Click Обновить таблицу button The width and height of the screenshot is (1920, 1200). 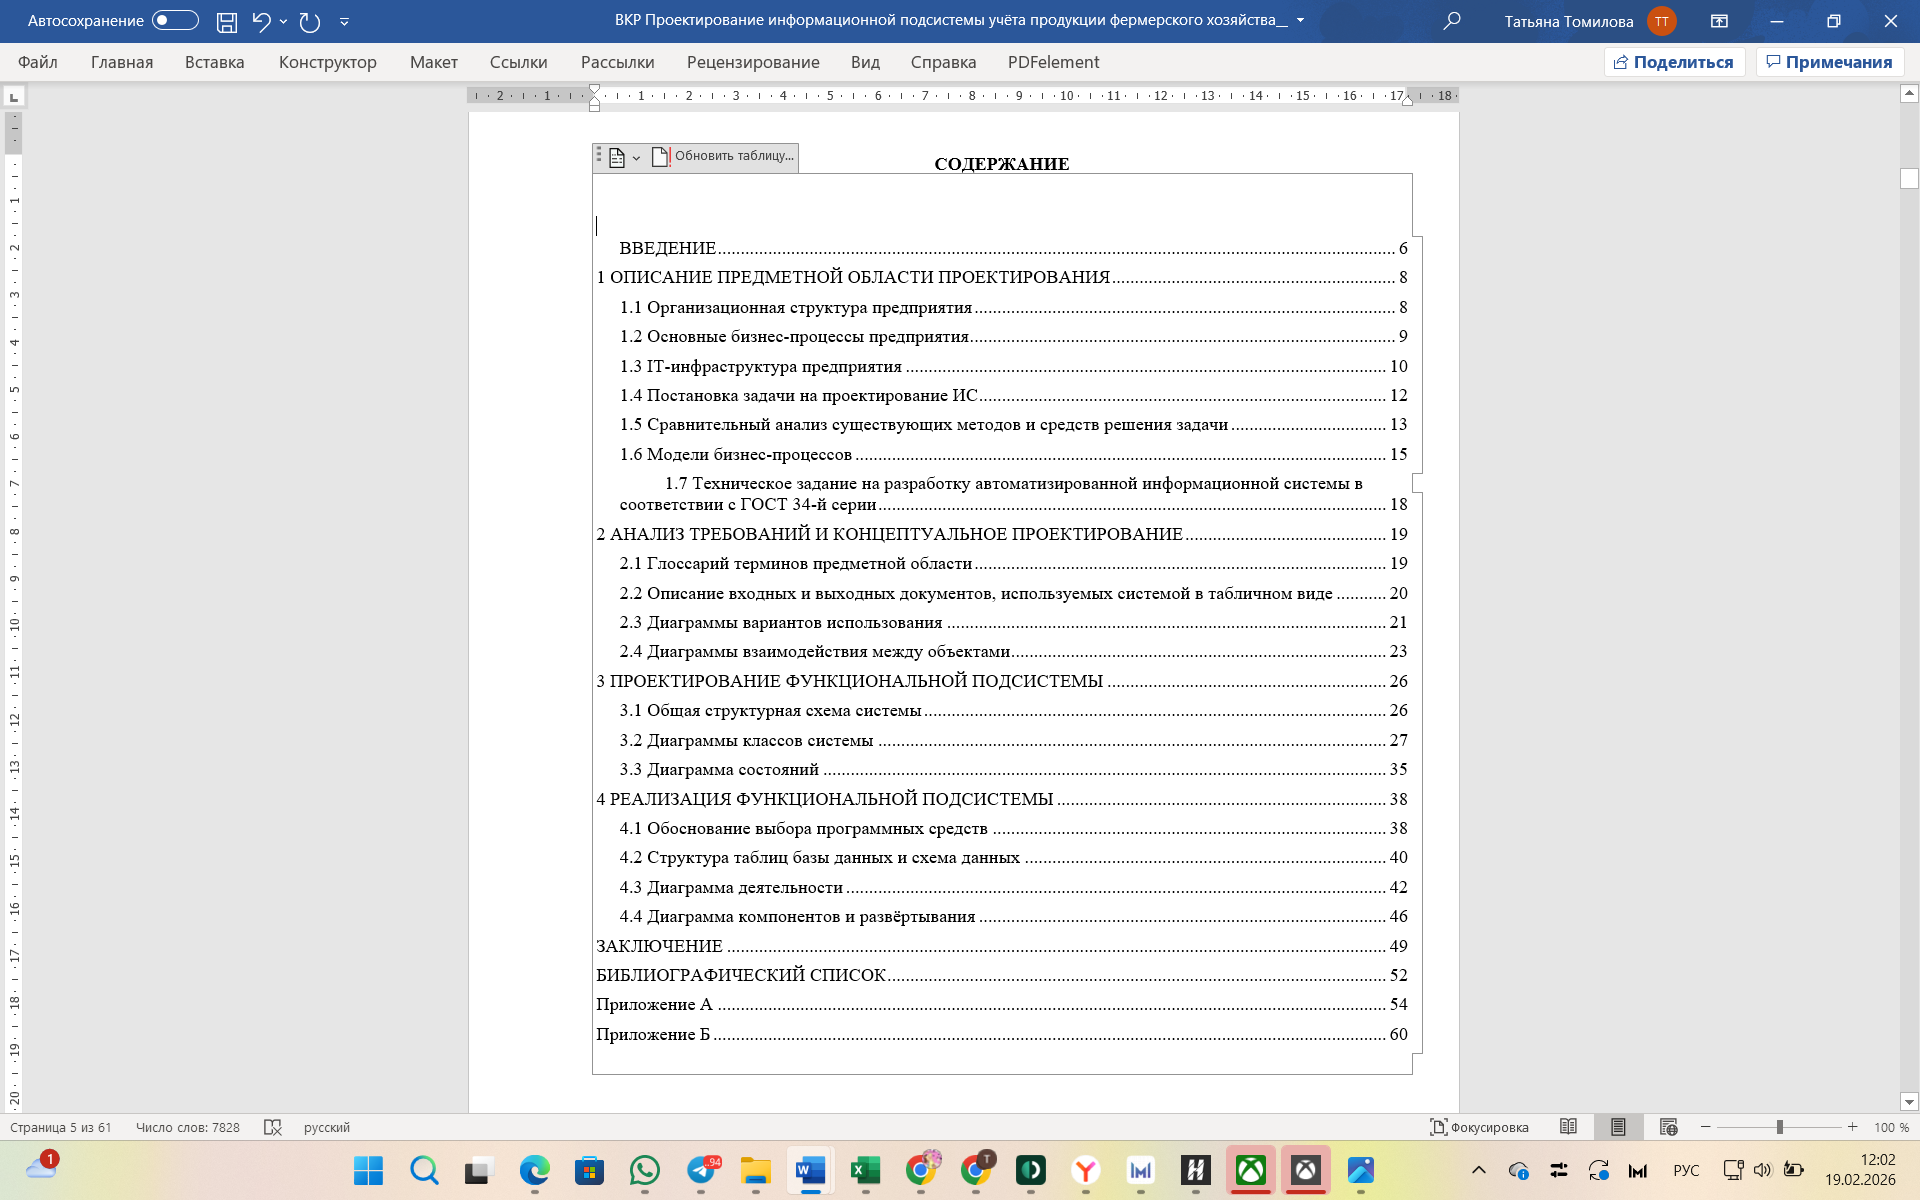[x=724, y=156]
